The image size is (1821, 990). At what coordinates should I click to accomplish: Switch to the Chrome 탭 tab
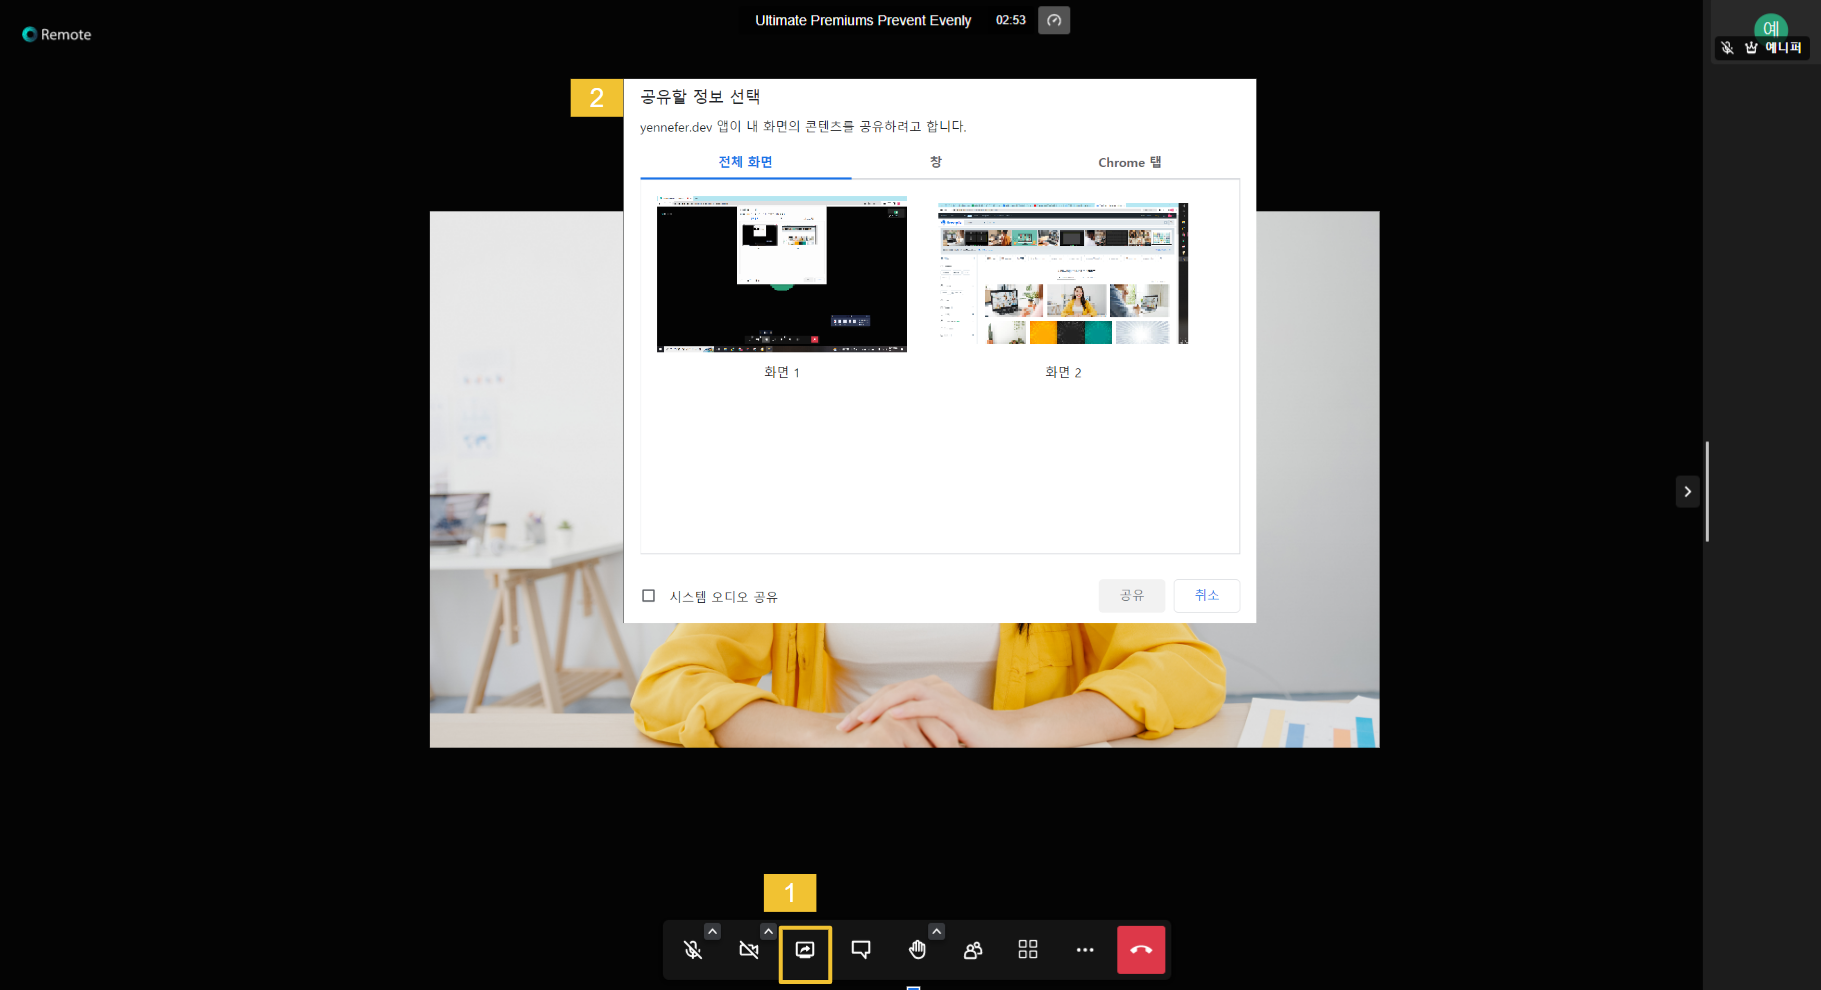point(1129,162)
